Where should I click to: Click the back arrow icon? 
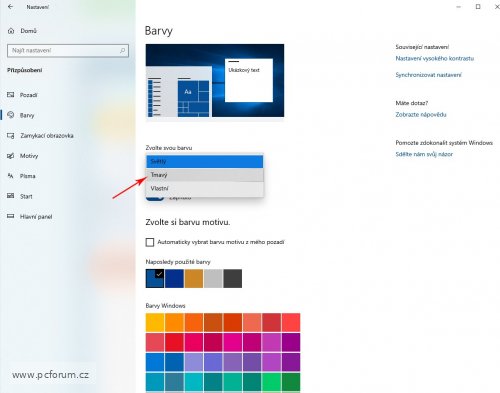[x=11, y=6]
